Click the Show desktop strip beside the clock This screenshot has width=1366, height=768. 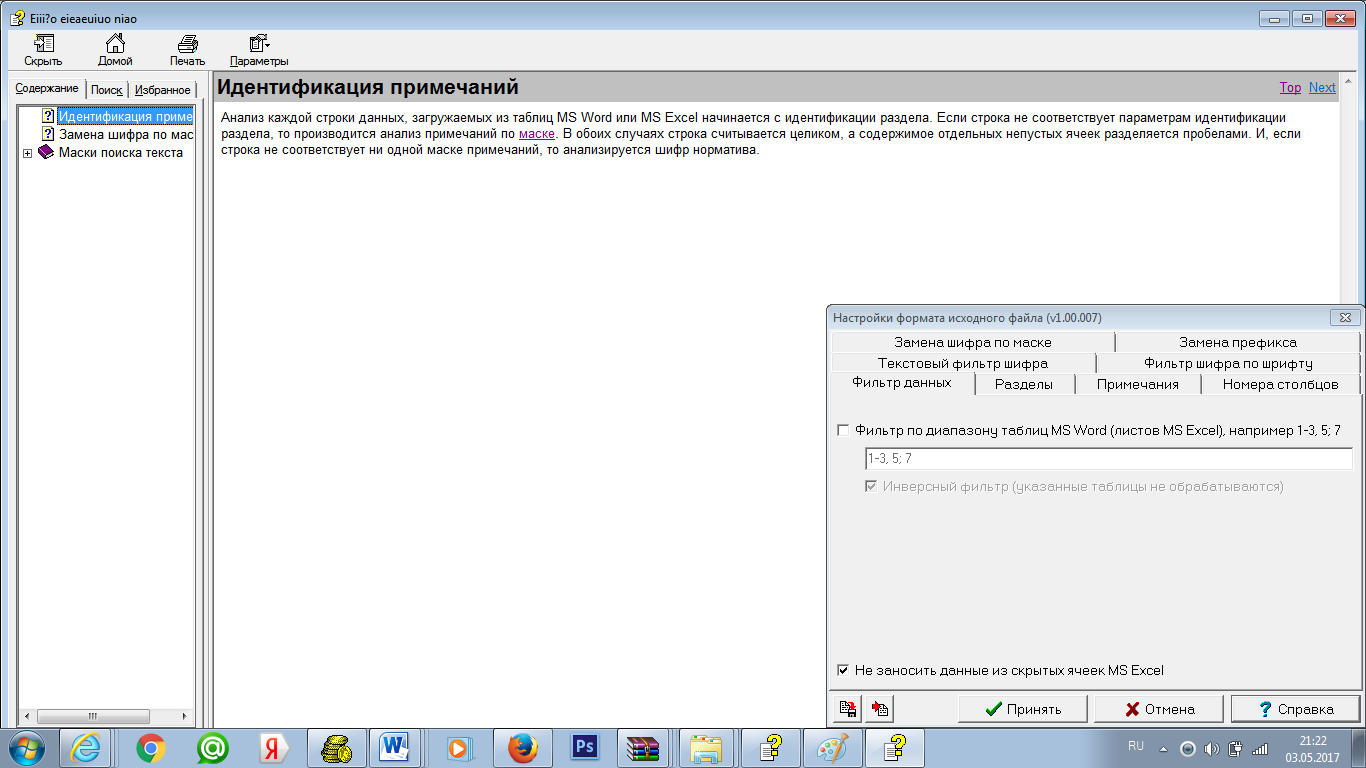tap(1359, 748)
